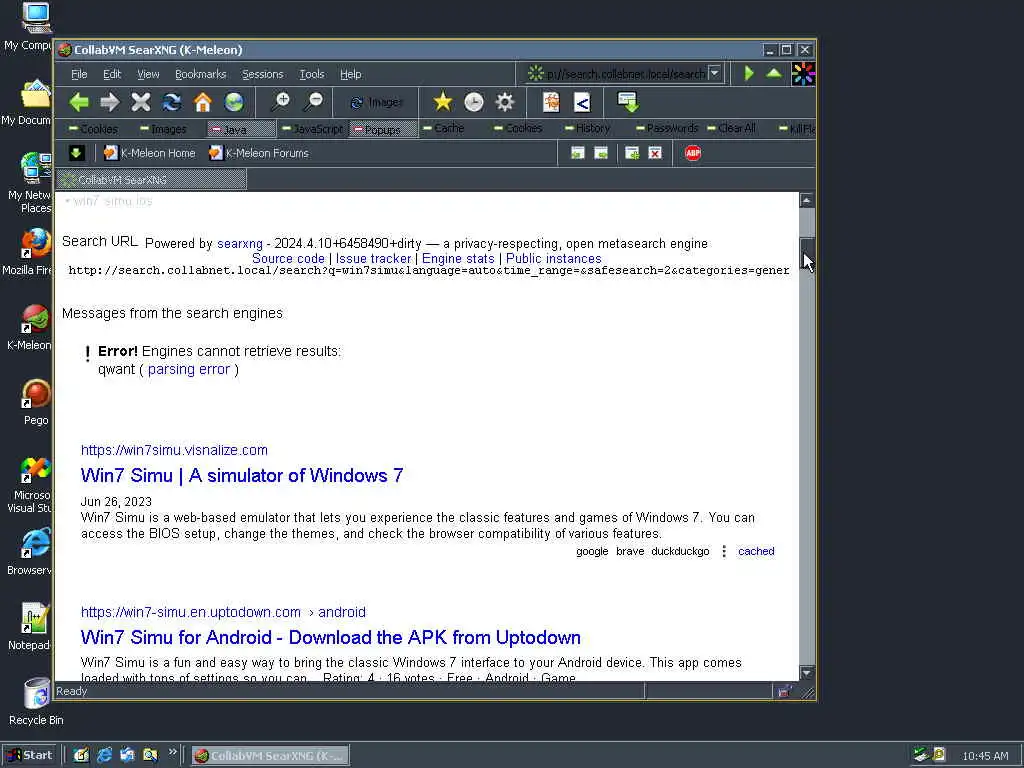
Task: Open the View menu
Action: point(148,74)
